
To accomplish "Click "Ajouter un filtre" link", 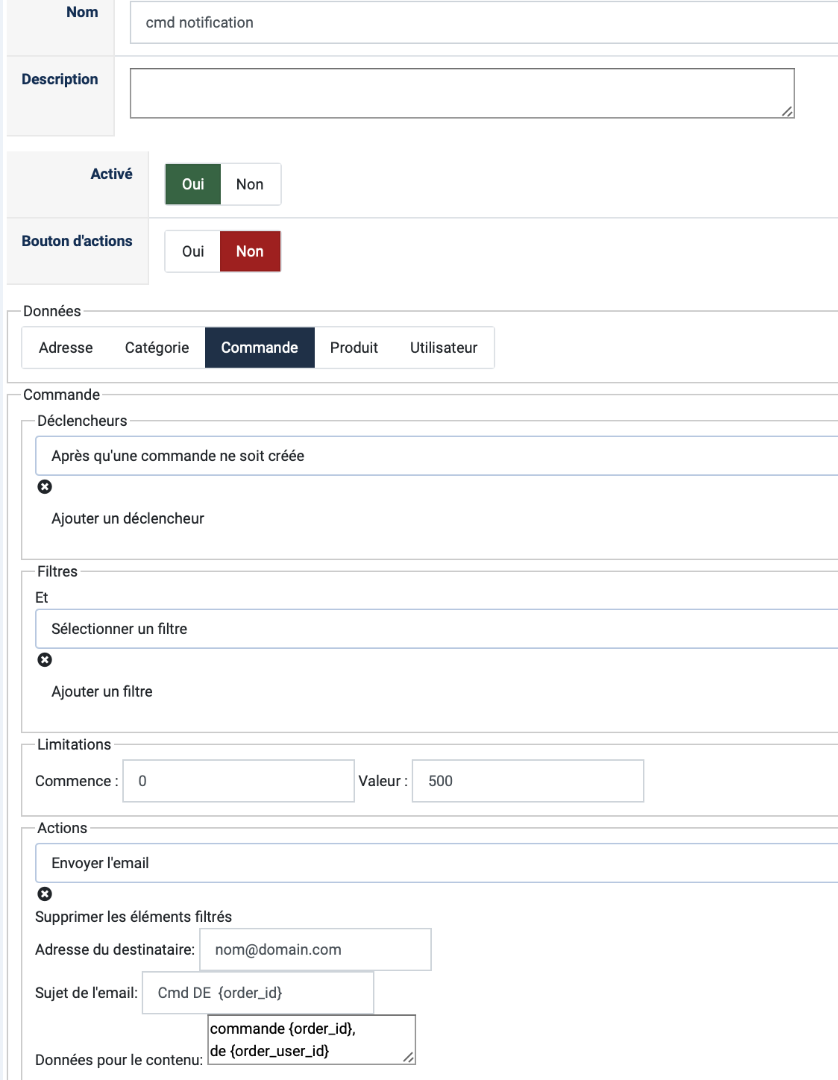I will (x=102, y=691).
